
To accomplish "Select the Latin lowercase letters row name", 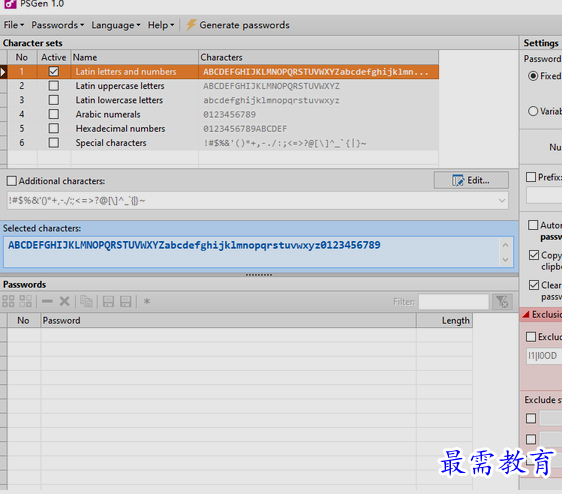I will coord(119,100).
